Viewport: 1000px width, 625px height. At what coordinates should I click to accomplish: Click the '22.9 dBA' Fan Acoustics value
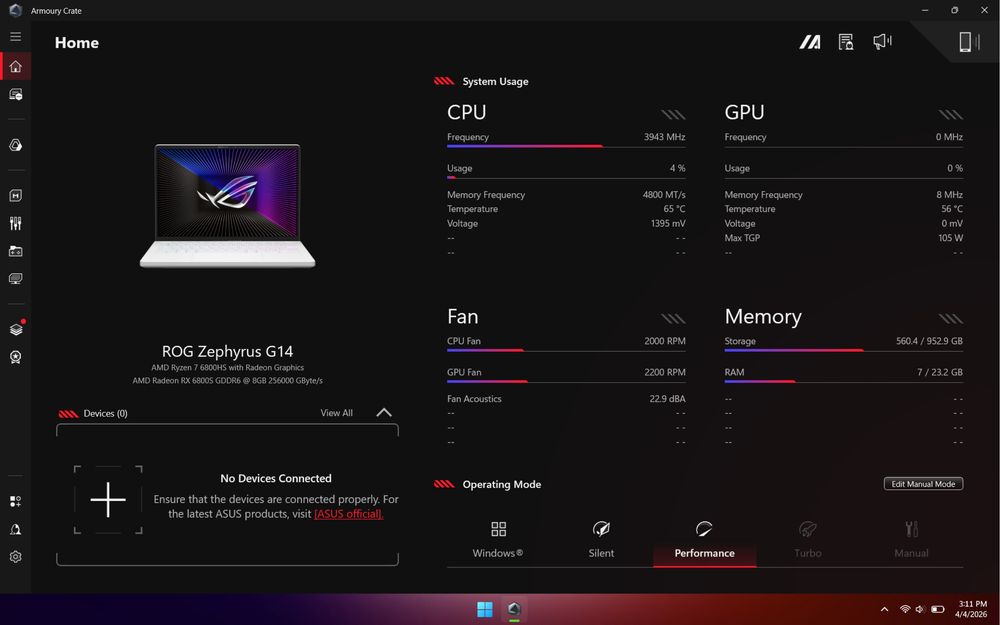click(667, 399)
